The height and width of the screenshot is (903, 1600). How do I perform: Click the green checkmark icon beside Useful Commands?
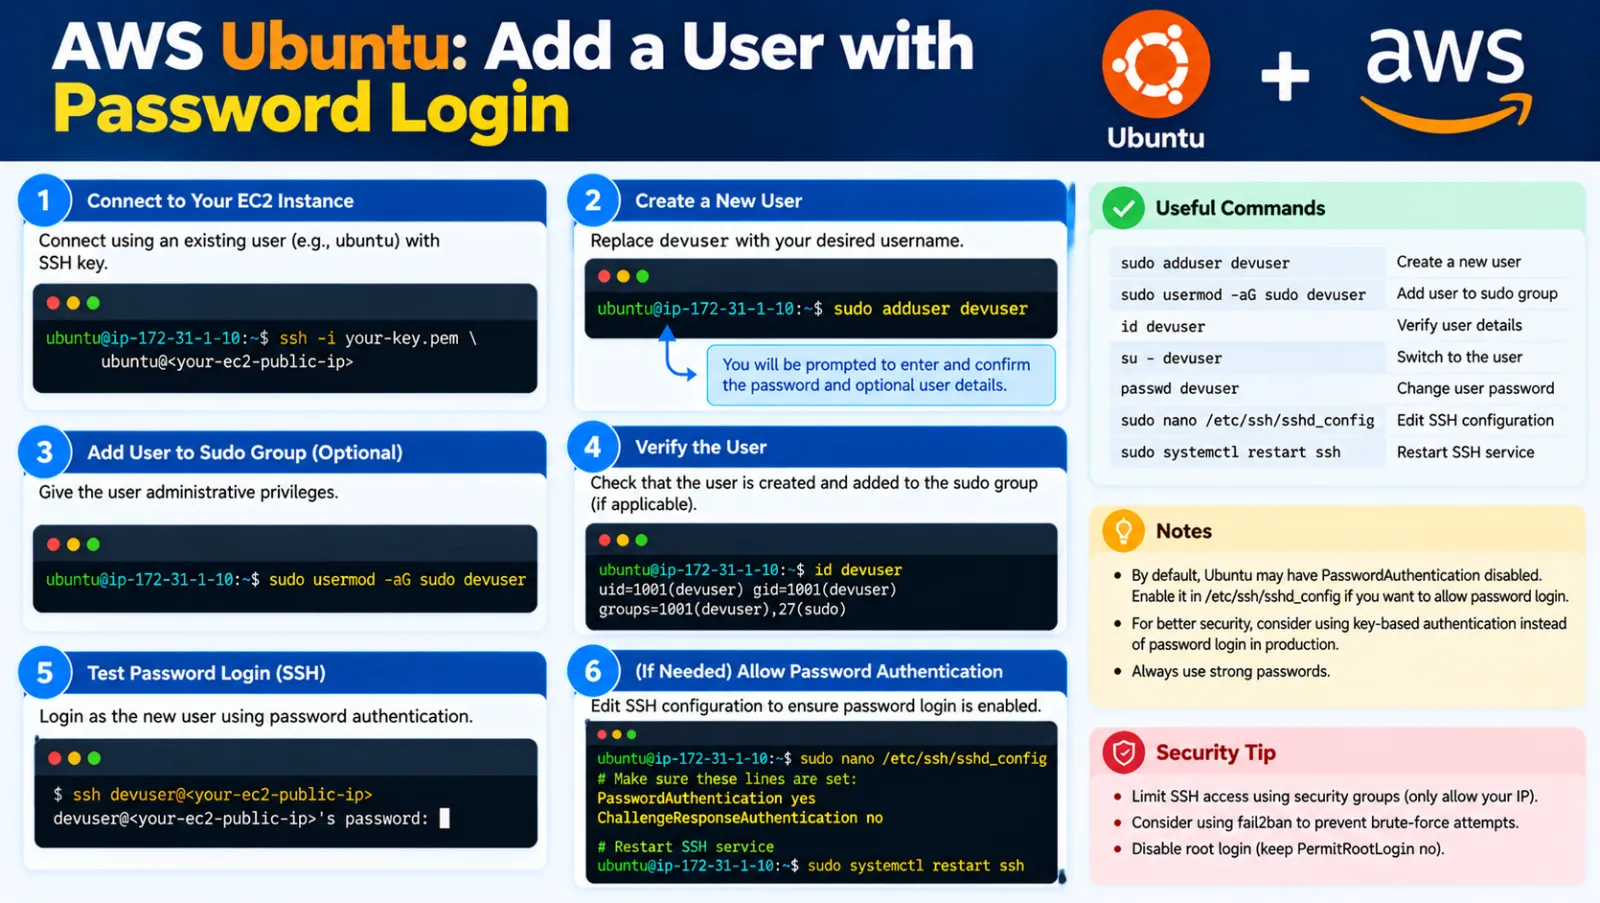point(1123,208)
